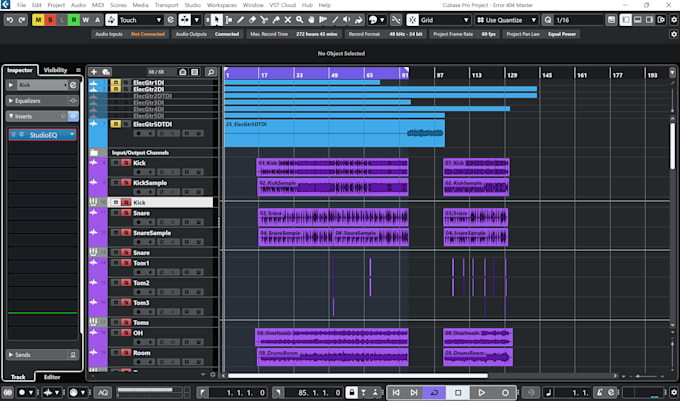680x401 pixels.
Task: Click the transport Stop button
Action: pyautogui.click(x=458, y=393)
